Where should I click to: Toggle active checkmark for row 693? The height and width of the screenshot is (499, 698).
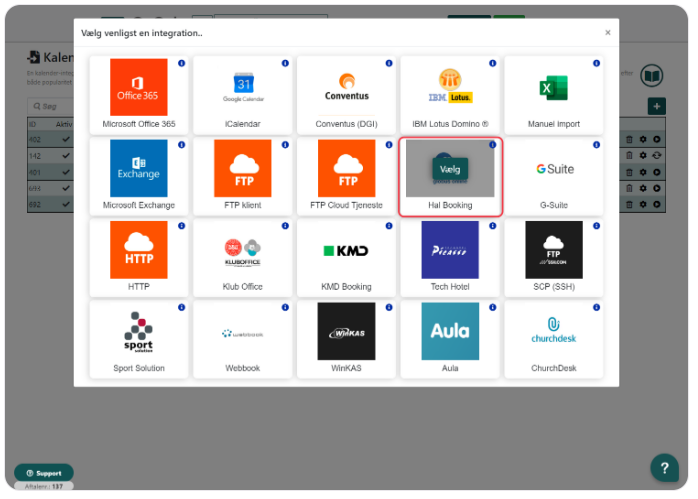(x=66, y=188)
